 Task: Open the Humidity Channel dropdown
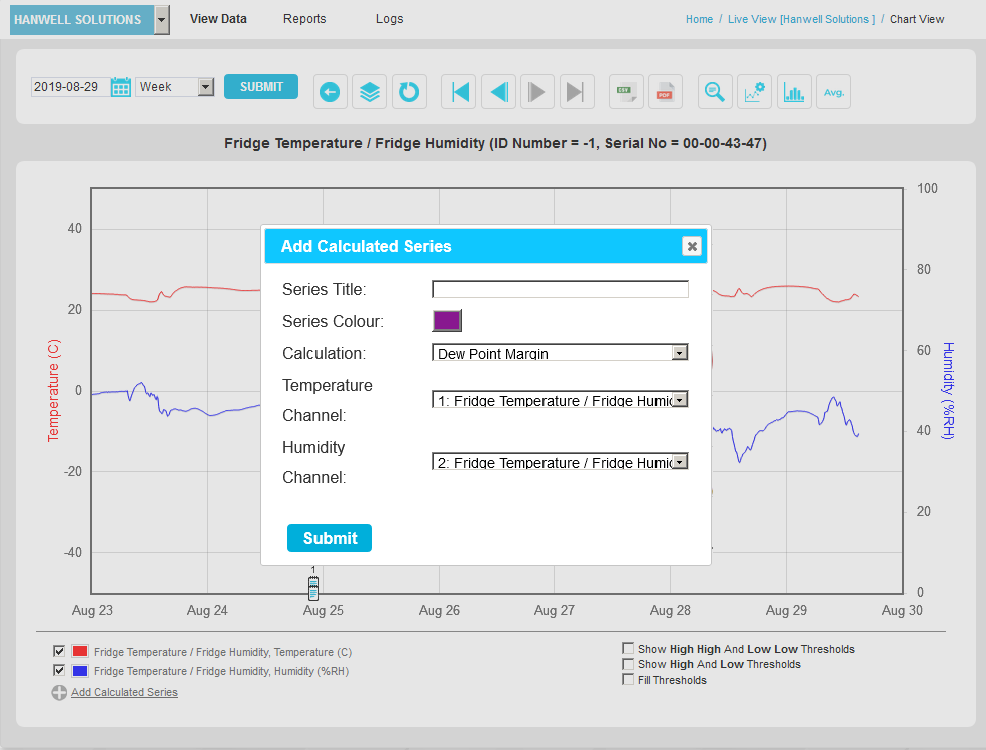[560, 462]
